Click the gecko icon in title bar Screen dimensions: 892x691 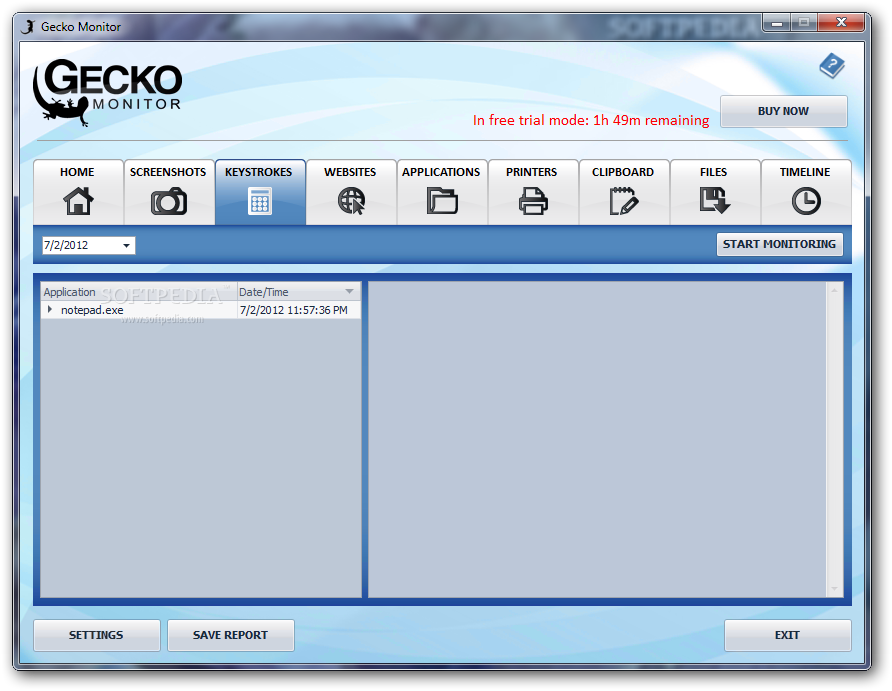click(28, 26)
